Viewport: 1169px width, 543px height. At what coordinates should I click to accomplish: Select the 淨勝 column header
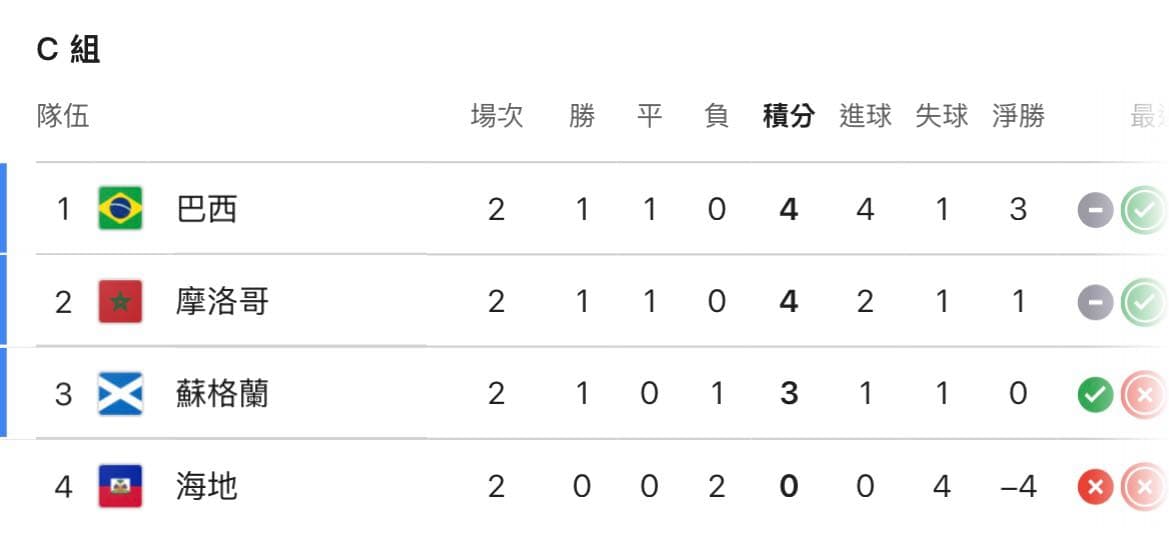[x=1018, y=116]
